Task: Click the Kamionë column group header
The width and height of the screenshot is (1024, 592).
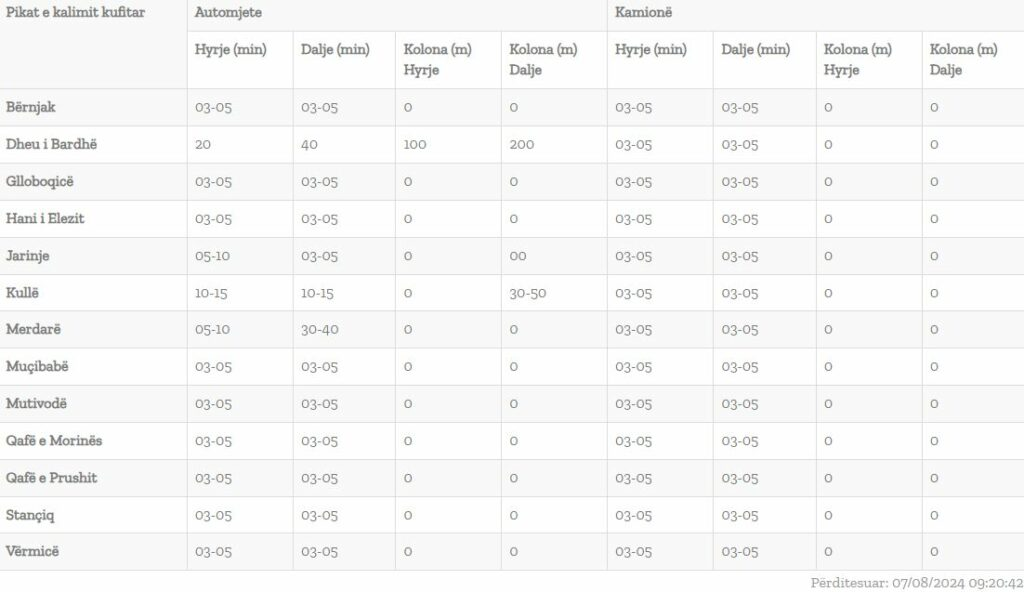Action: [x=644, y=13]
